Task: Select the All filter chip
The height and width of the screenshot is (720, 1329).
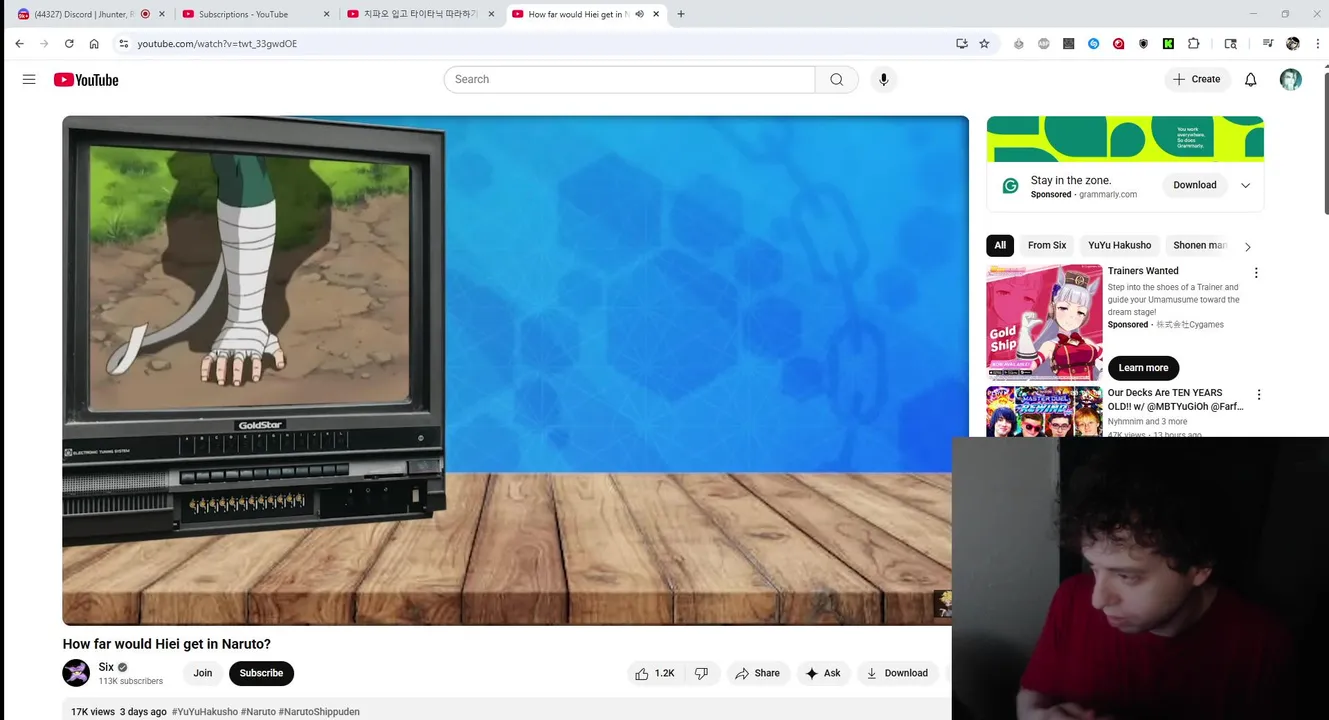Action: 1000,245
